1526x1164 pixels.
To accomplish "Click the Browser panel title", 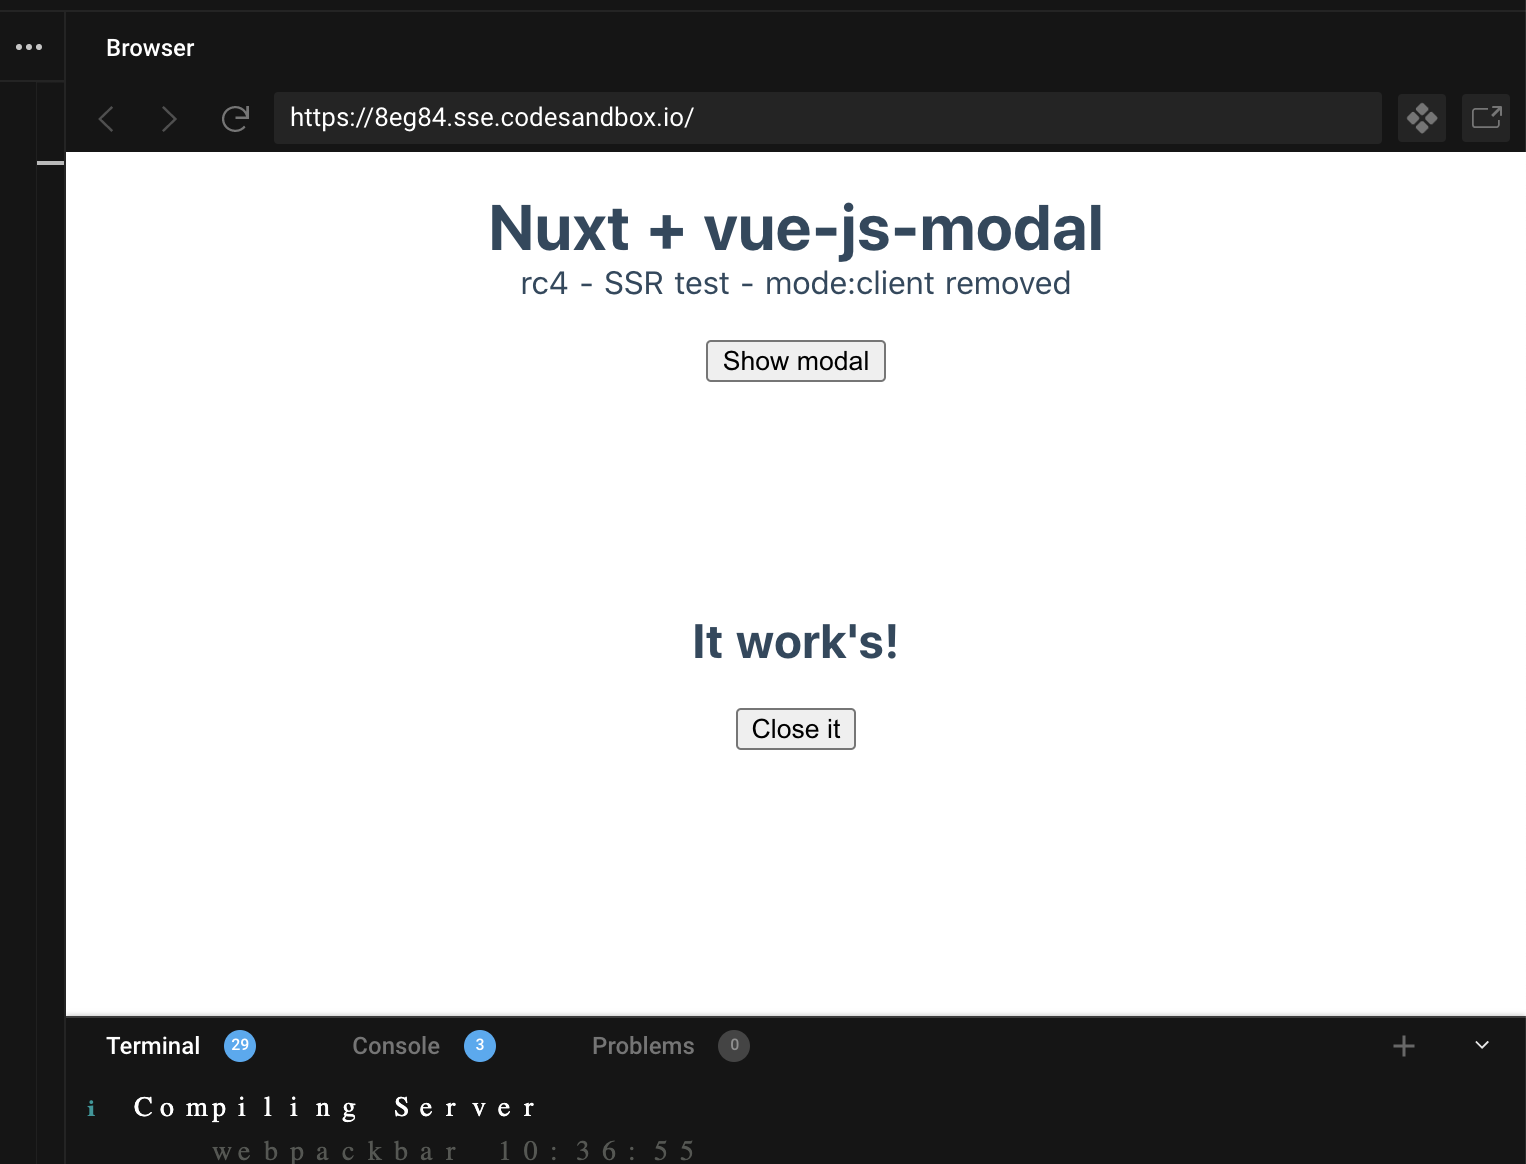I will point(150,48).
